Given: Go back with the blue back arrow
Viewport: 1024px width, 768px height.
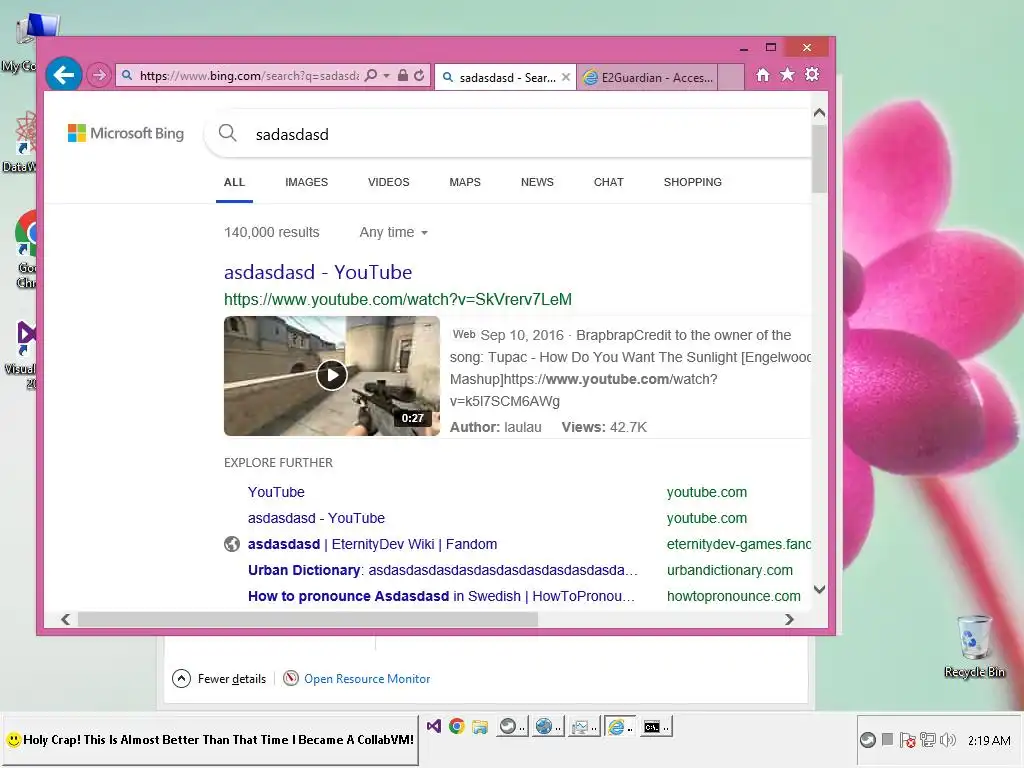Looking at the screenshot, I should point(63,75).
